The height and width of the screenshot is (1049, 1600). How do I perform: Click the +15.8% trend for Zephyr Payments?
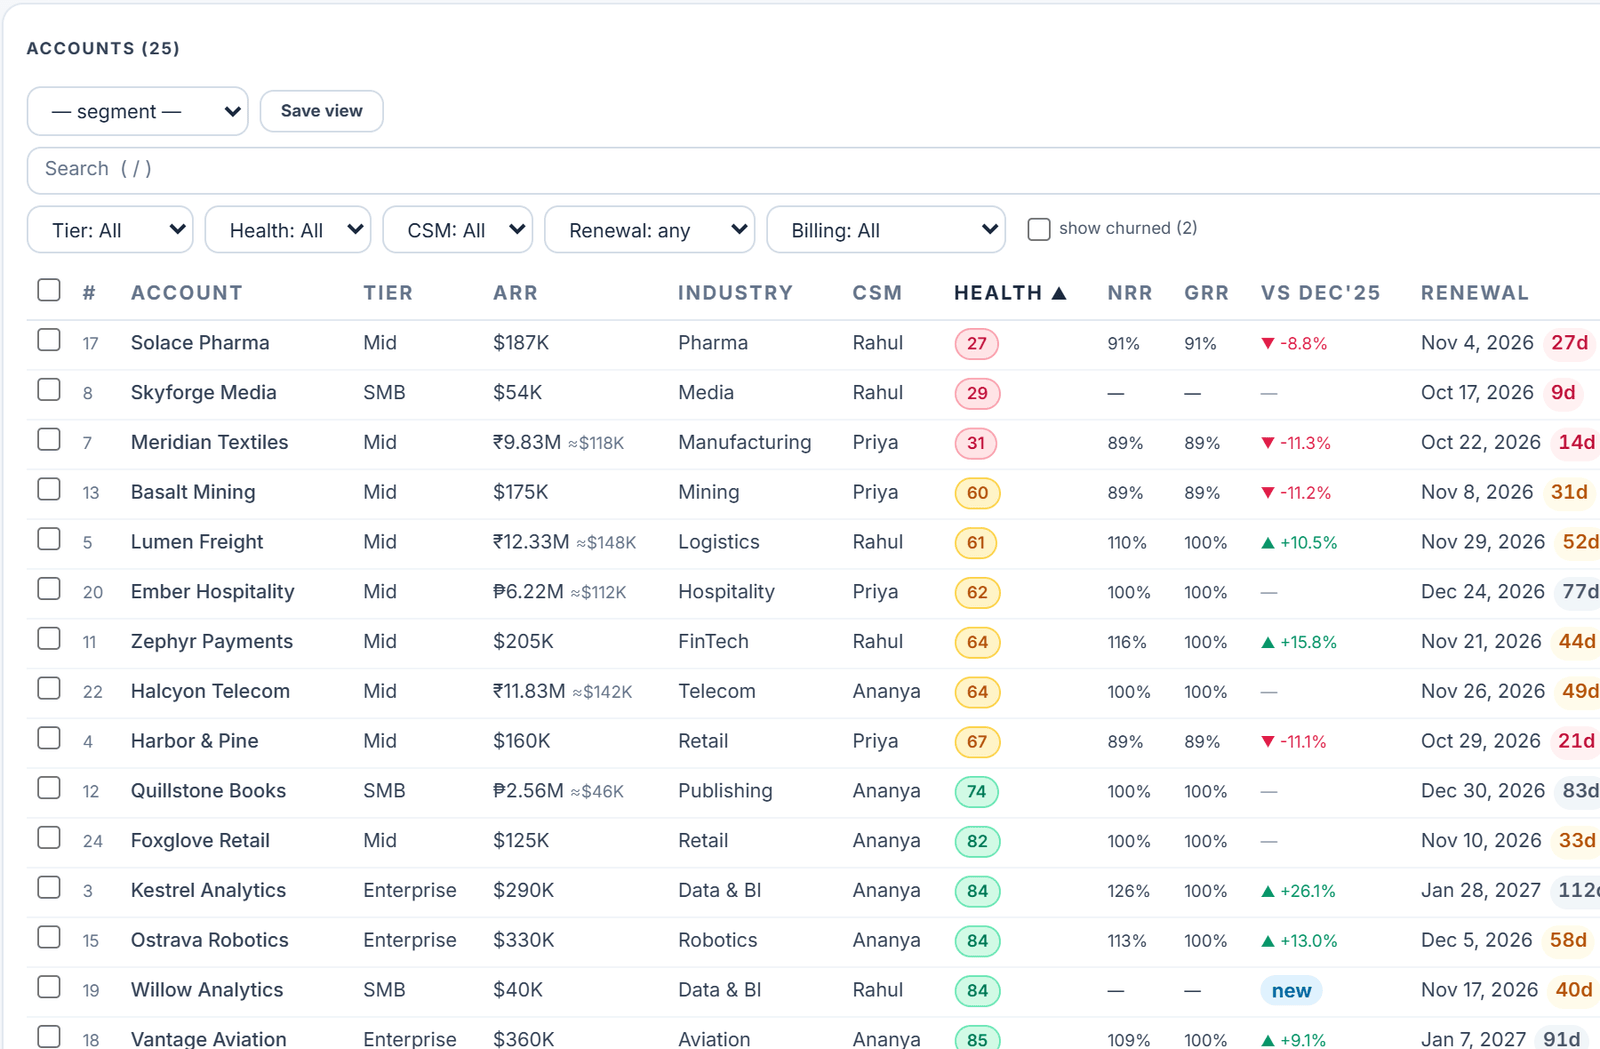click(x=1299, y=642)
